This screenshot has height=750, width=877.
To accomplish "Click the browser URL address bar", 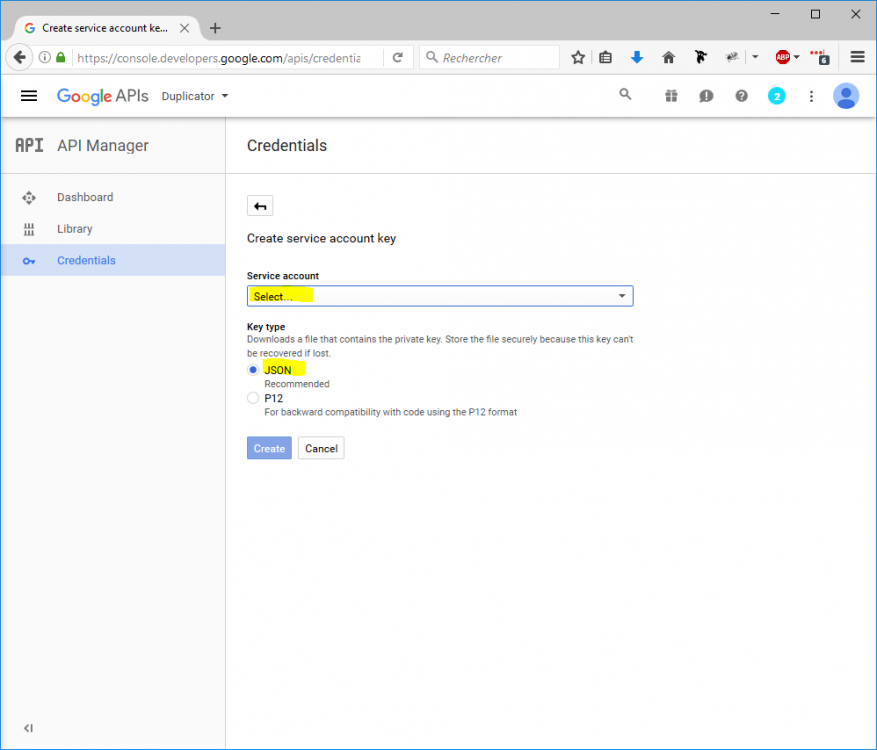I will pyautogui.click(x=228, y=58).
